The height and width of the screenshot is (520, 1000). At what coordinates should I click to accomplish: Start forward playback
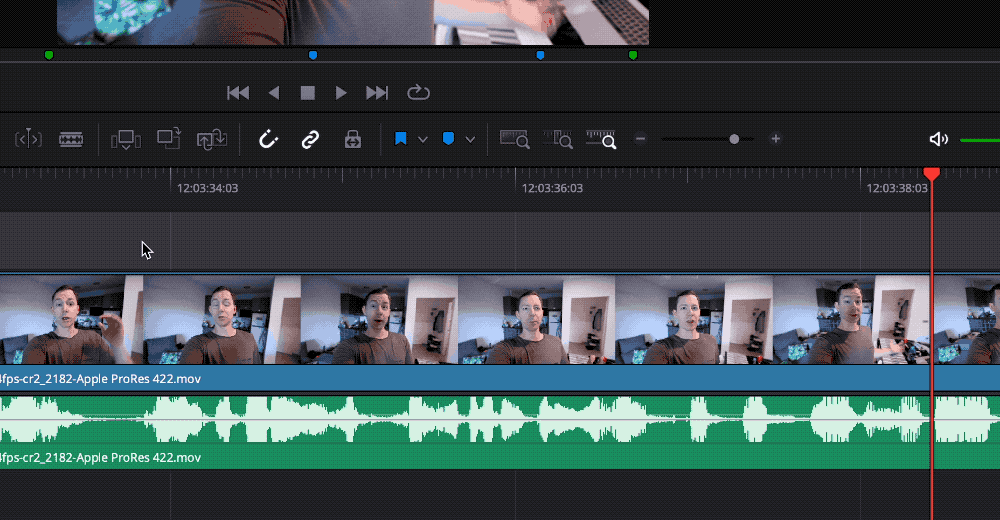tap(341, 93)
